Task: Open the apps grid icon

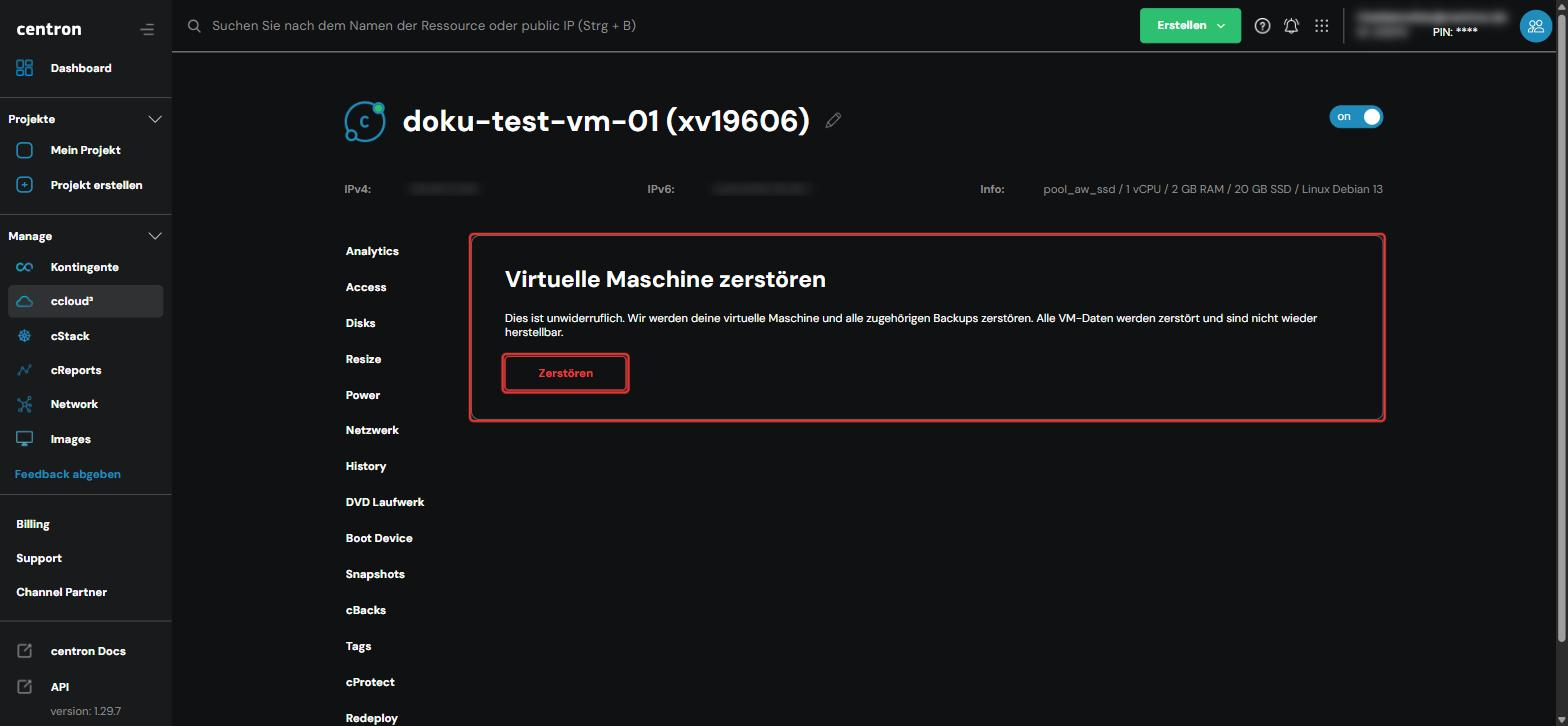Action: (1321, 26)
